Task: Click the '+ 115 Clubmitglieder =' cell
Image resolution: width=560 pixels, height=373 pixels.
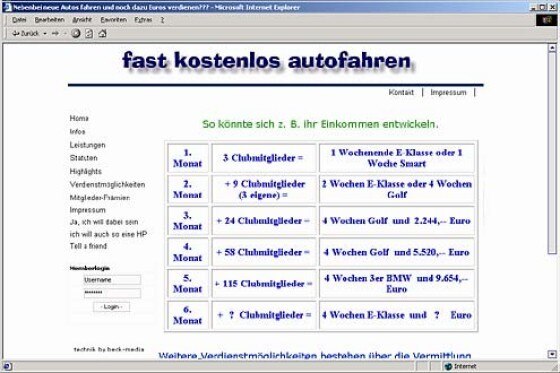Action: [264, 284]
